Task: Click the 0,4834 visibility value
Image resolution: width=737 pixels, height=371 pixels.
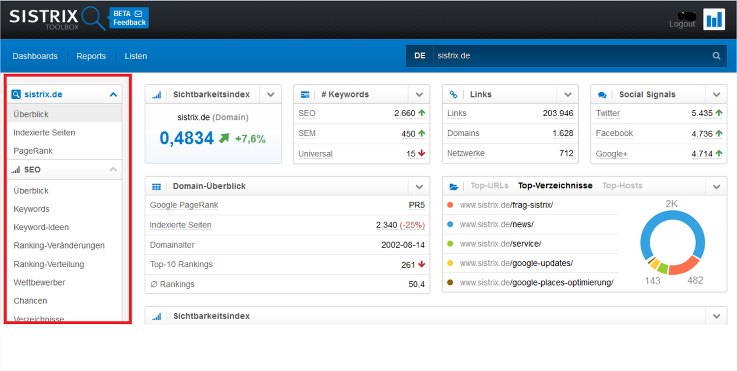Action: pyautogui.click(x=187, y=138)
